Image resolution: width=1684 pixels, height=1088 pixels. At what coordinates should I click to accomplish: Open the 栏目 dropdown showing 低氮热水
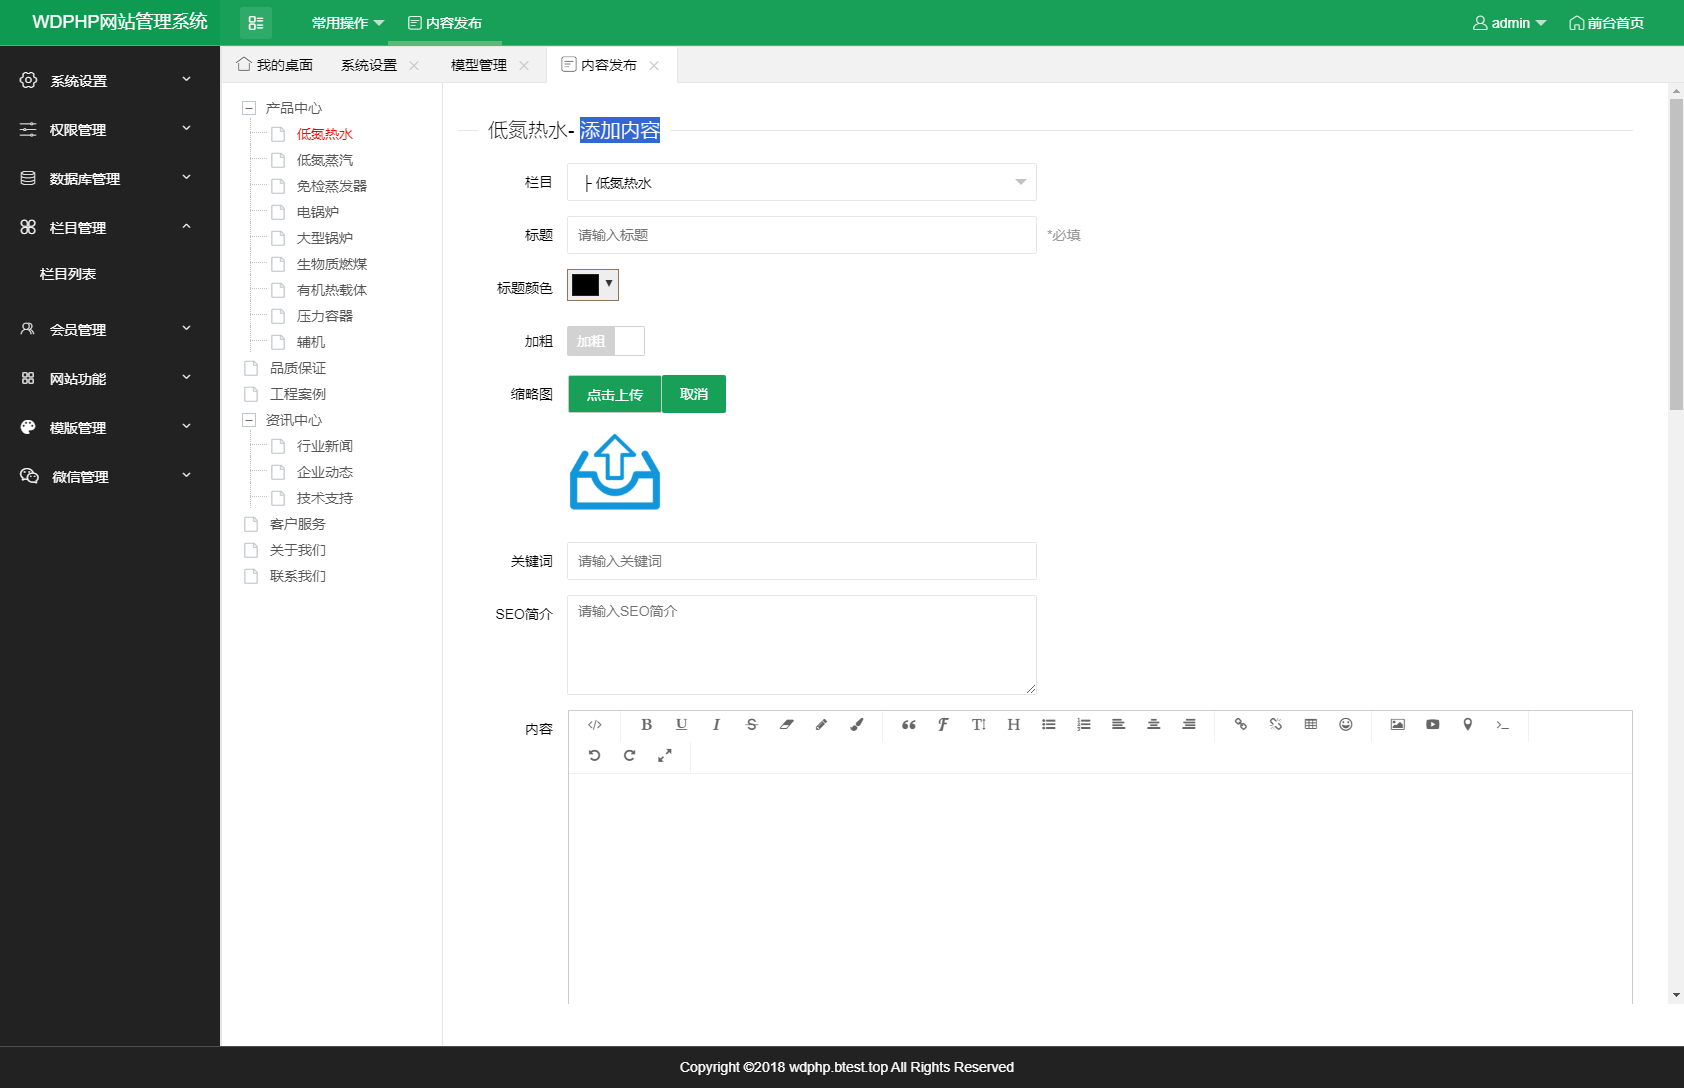[802, 182]
